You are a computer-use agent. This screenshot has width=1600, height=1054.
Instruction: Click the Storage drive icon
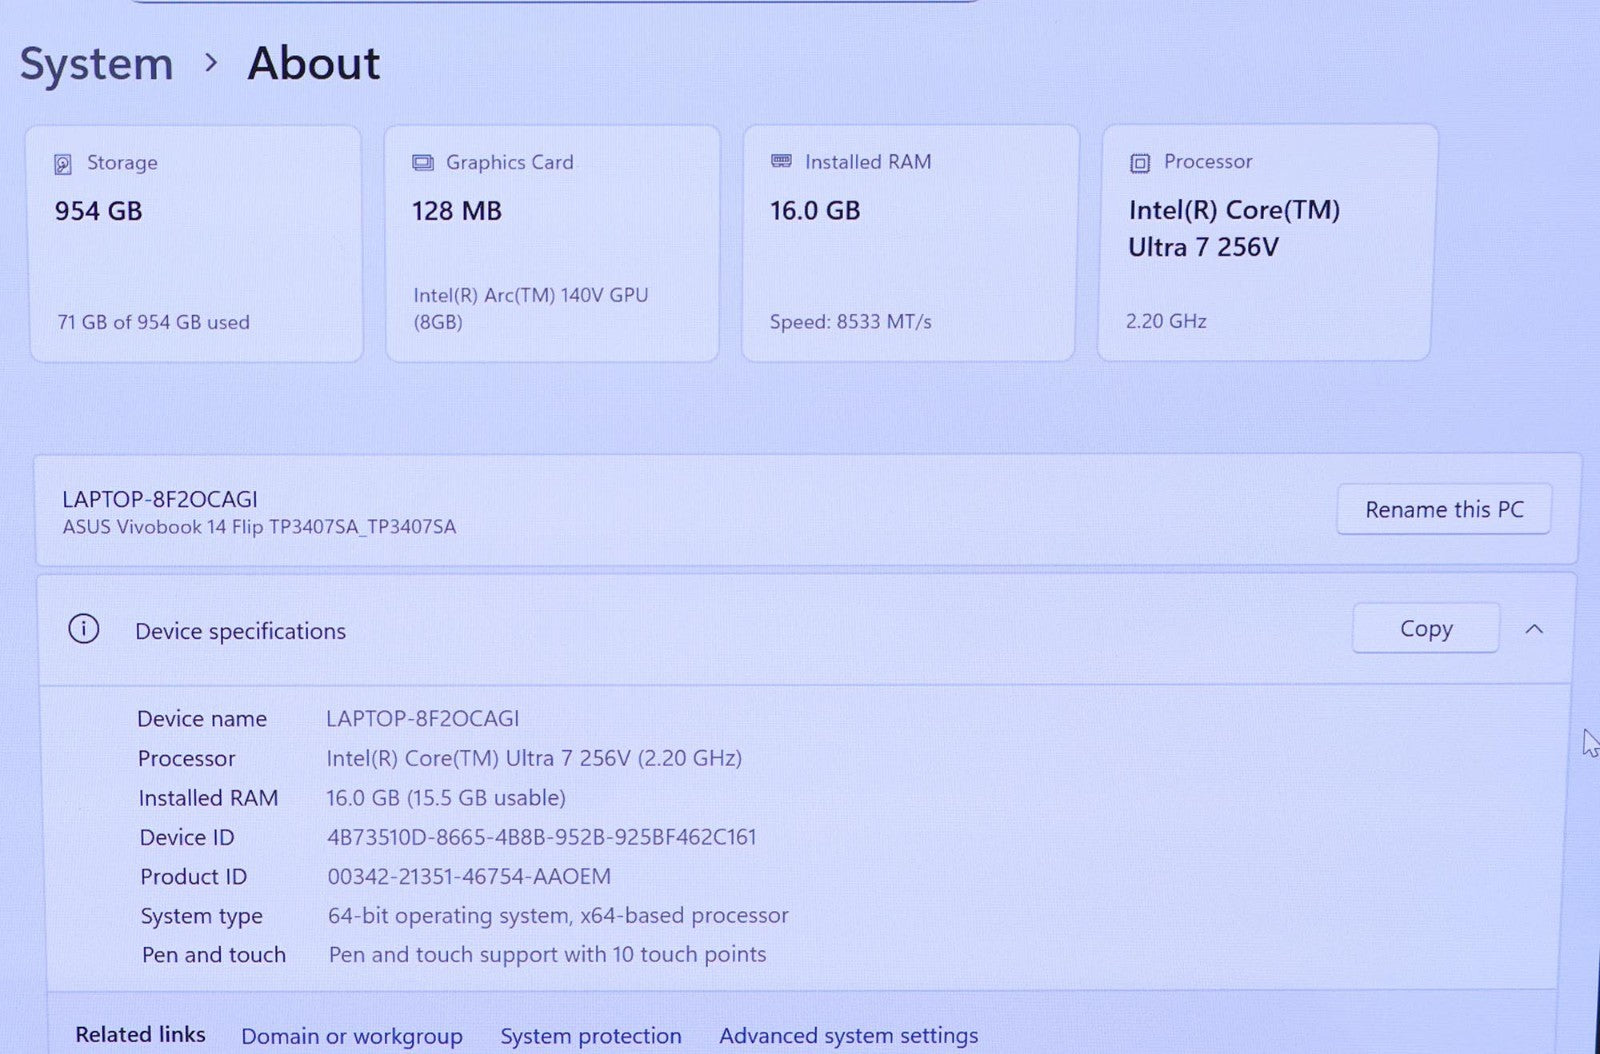pos(63,164)
